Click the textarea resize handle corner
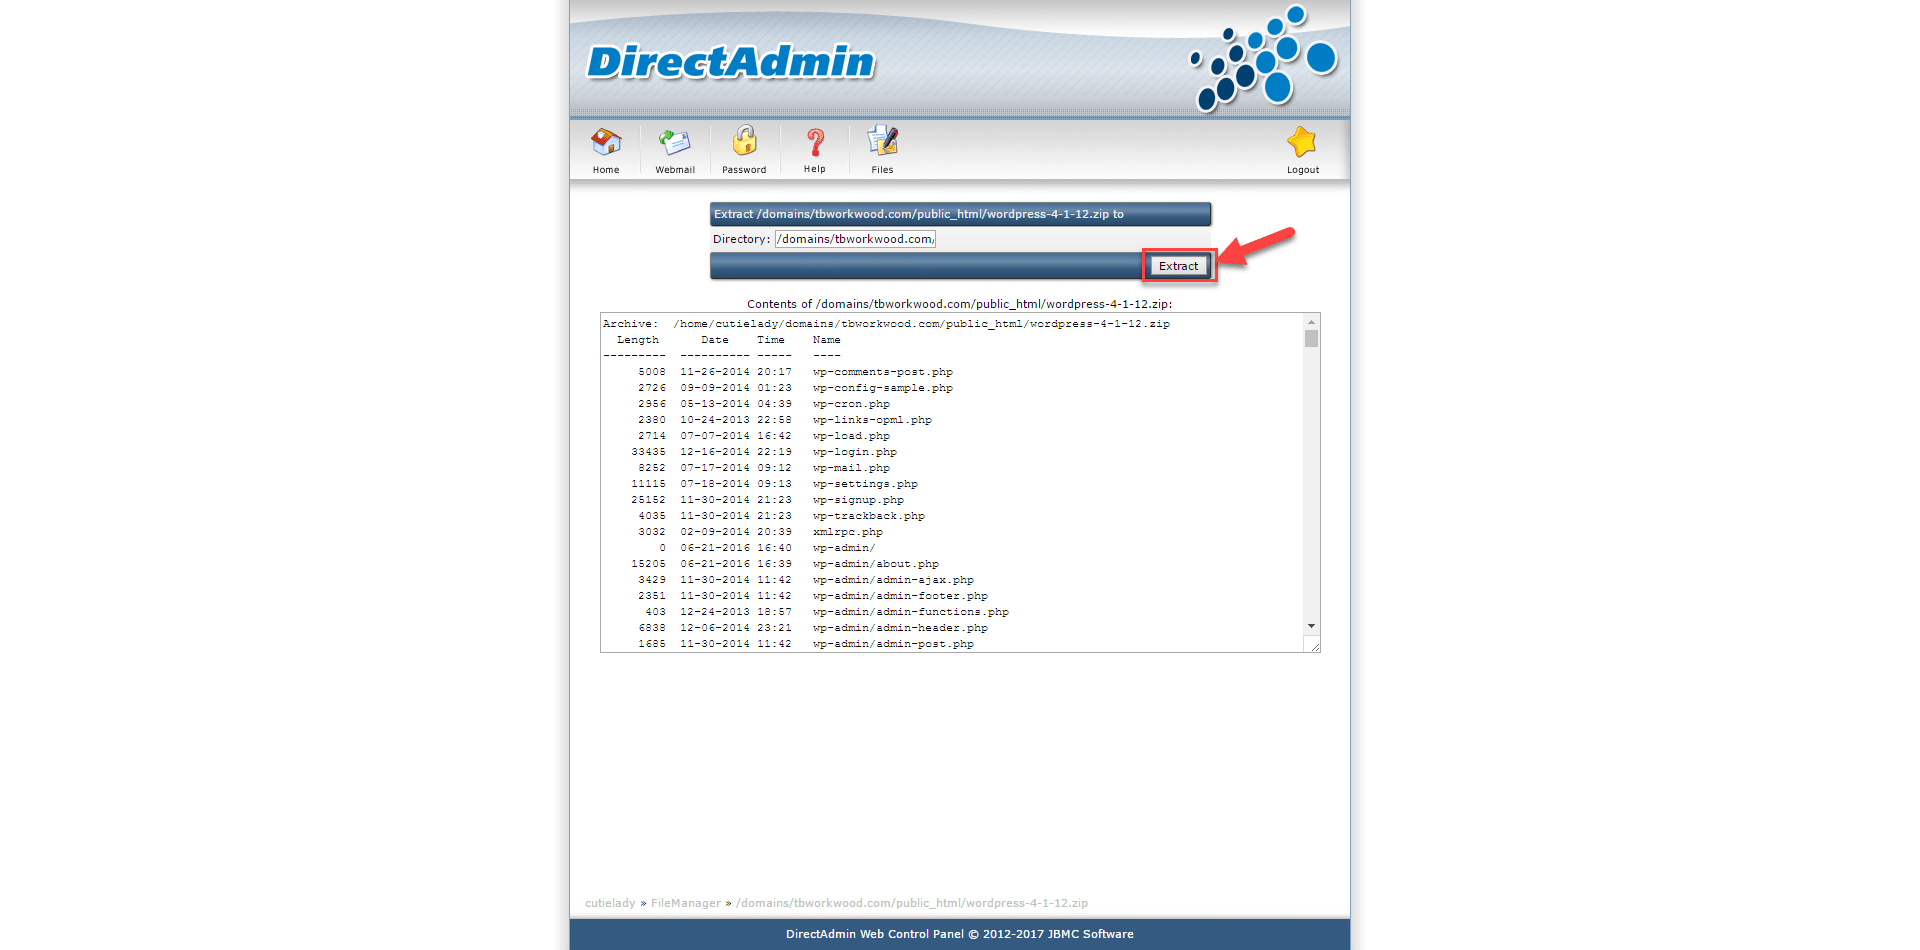Viewport: 1920px width, 950px height. point(1313,645)
